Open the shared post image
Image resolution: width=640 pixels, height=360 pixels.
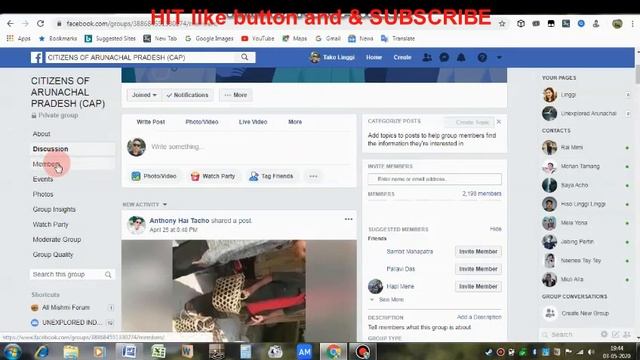point(239,291)
